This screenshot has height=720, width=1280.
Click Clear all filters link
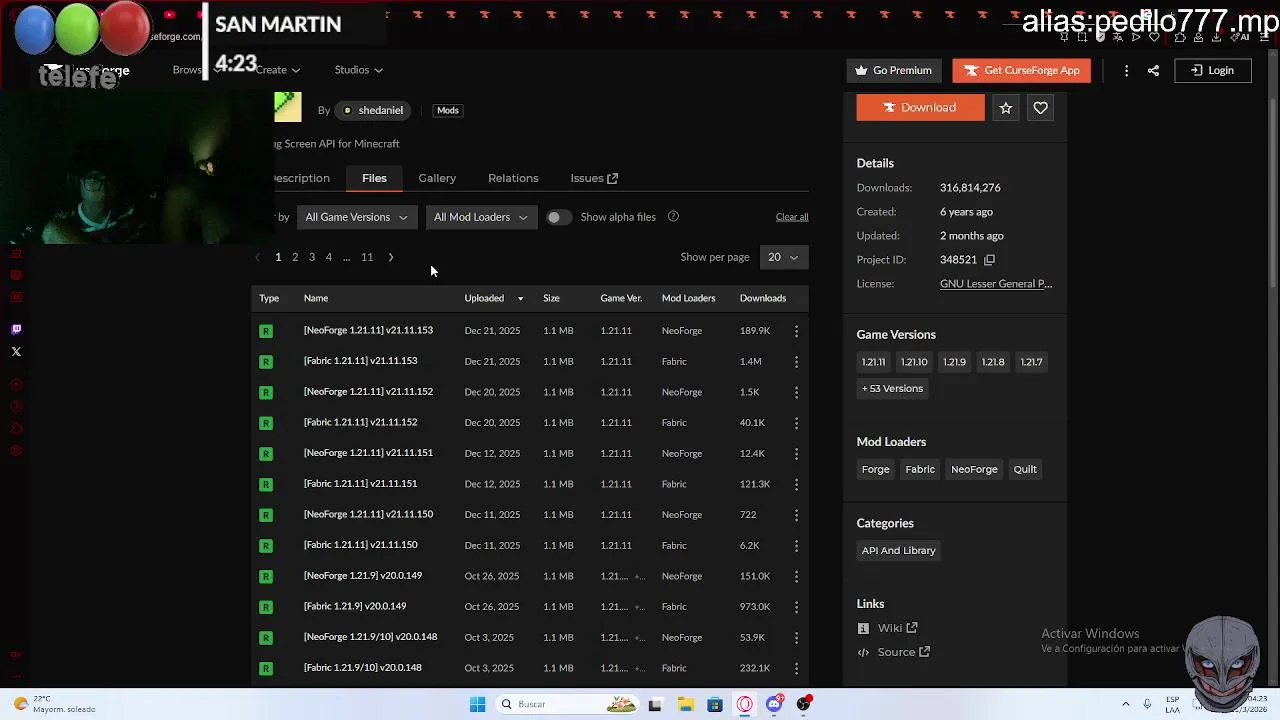point(792,217)
